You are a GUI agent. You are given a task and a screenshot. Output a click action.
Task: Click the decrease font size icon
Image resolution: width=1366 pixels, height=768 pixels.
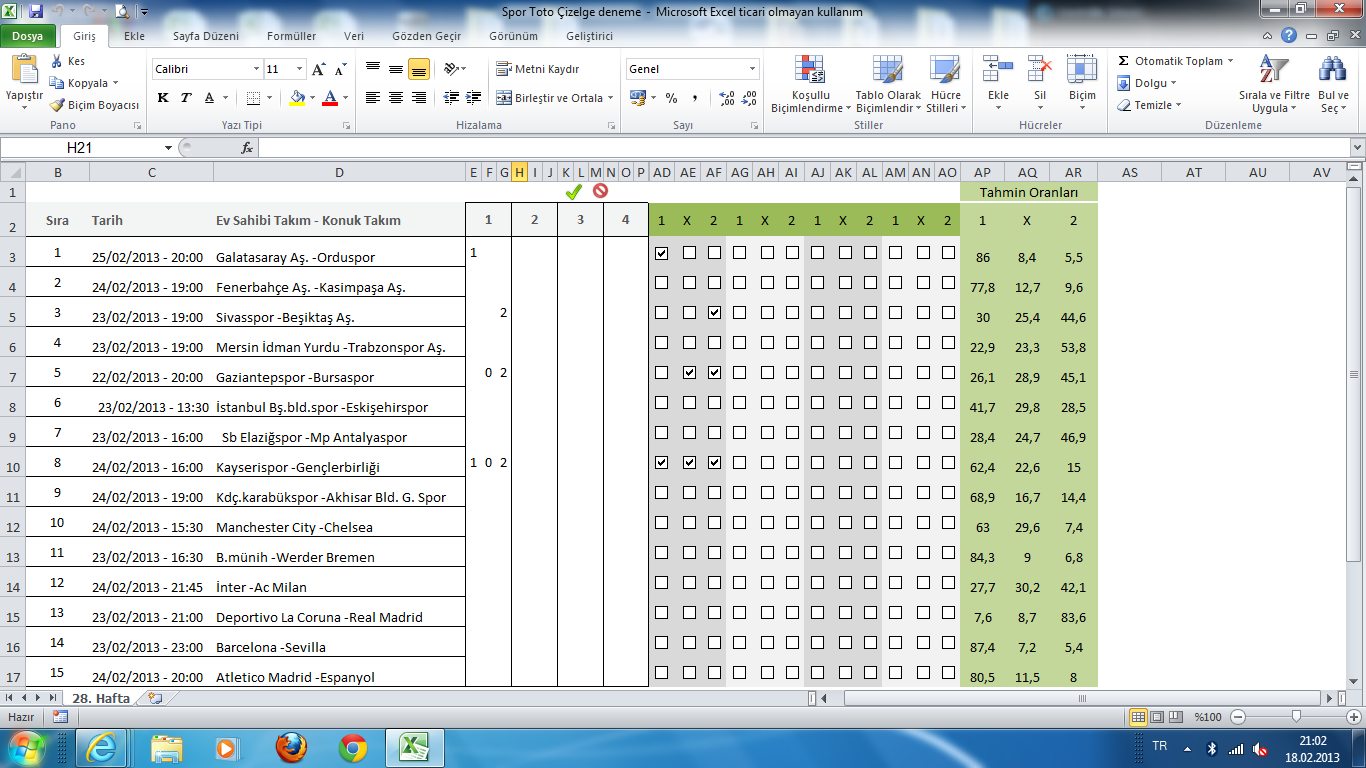point(340,69)
